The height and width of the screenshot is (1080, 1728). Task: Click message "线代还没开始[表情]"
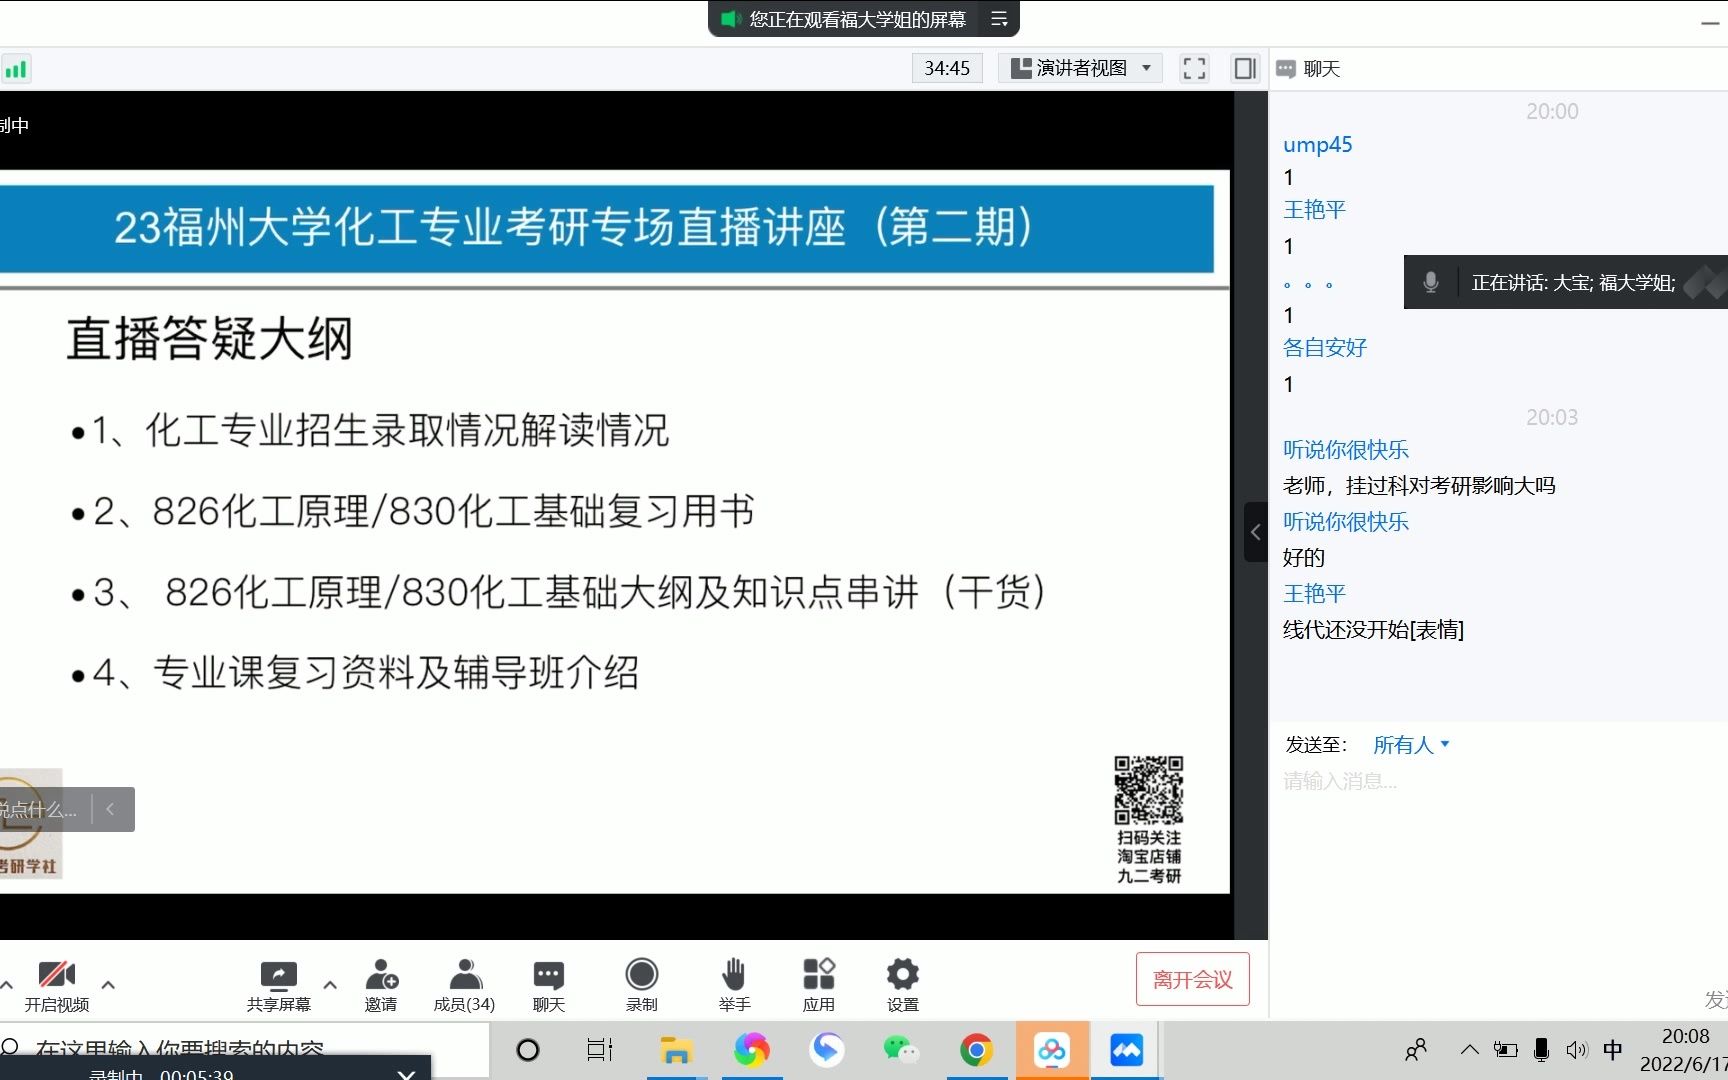[x=1373, y=630]
